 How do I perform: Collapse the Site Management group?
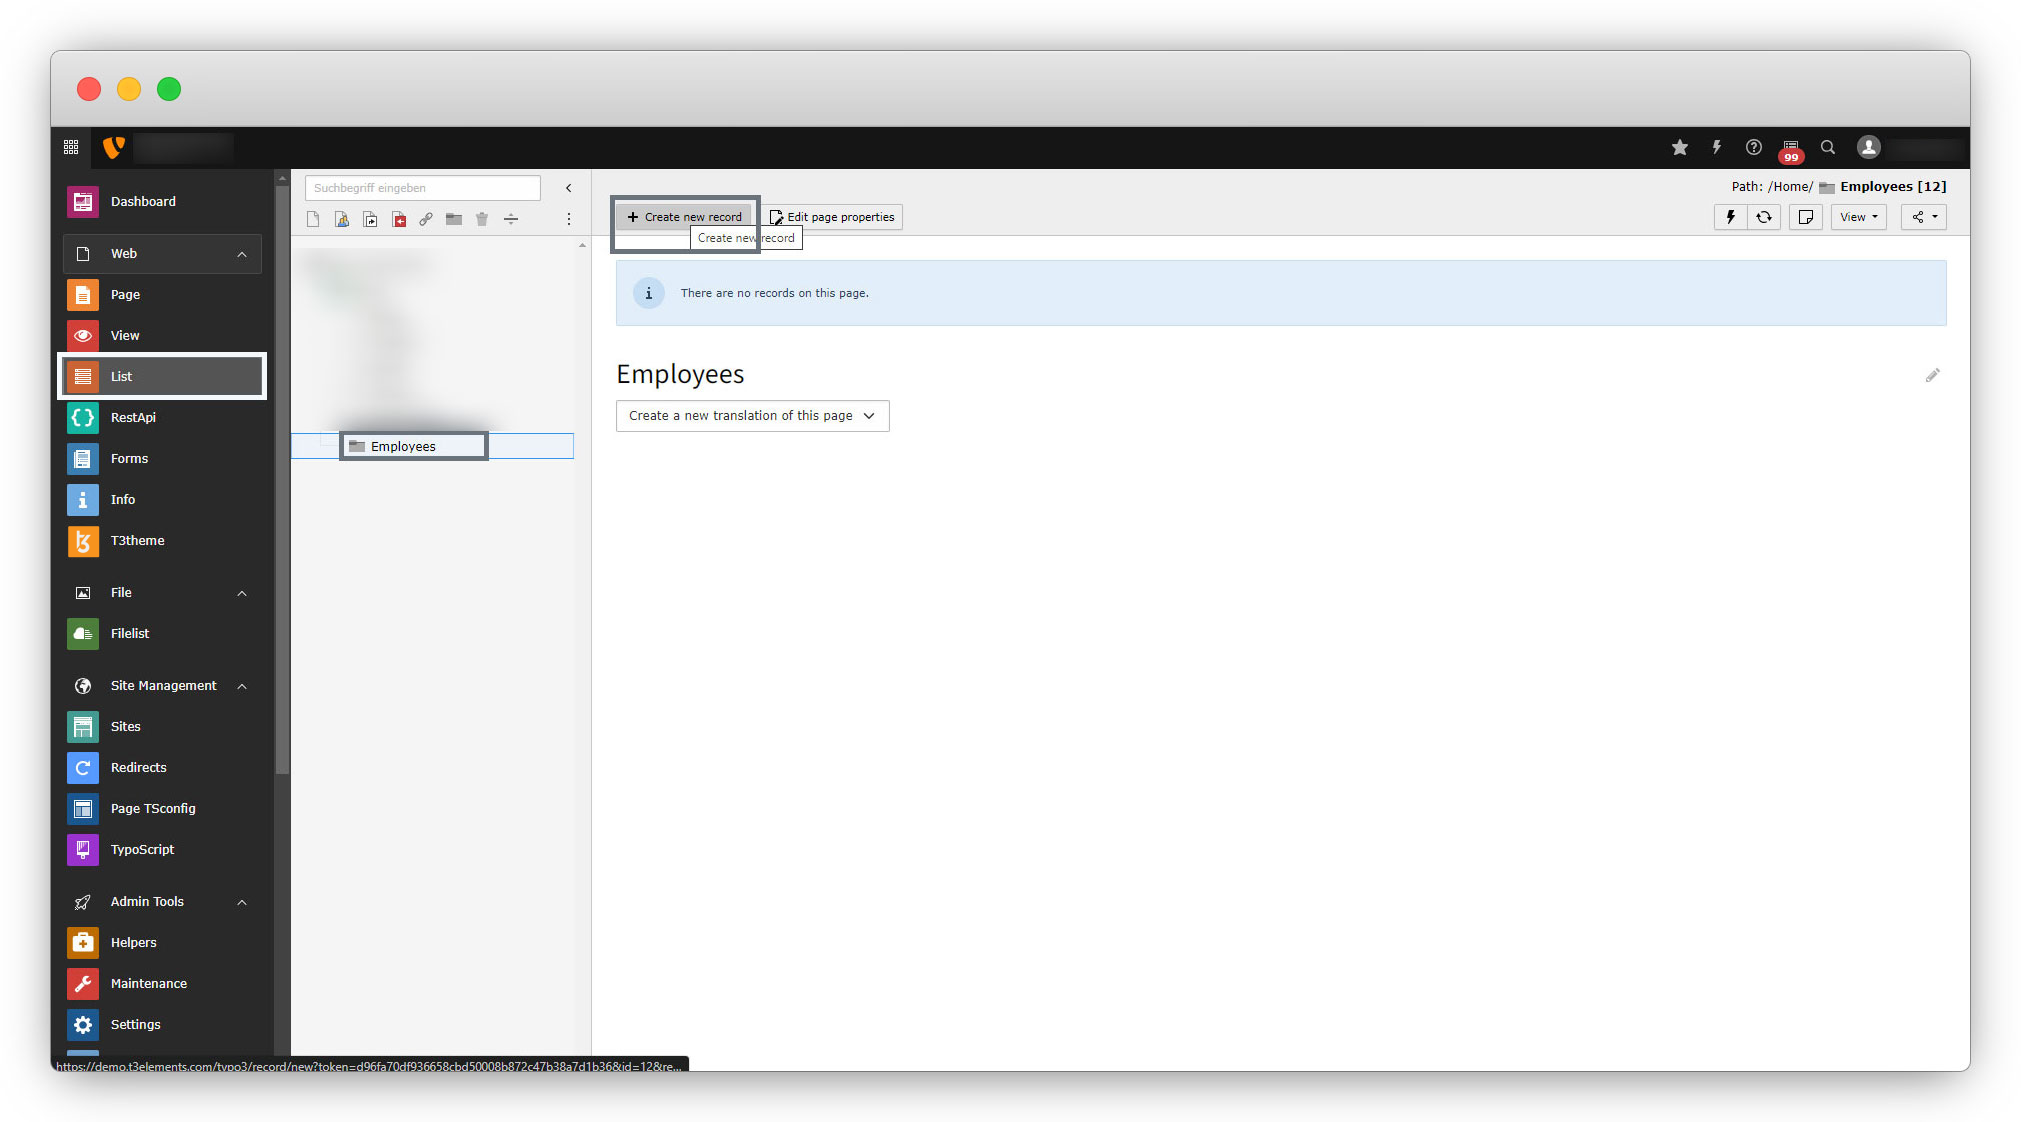241,686
